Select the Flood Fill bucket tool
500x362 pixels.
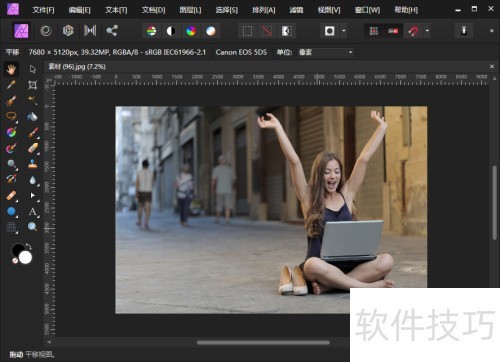(x=32, y=116)
